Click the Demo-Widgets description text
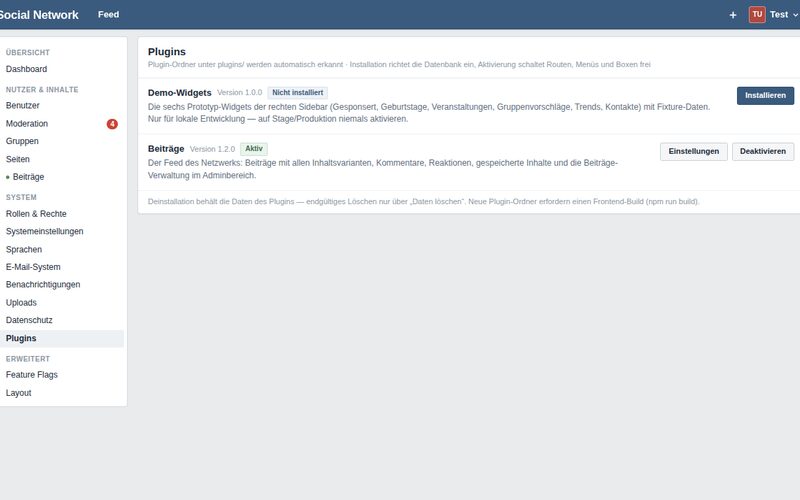The height and width of the screenshot is (500, 800). tap(429, 113)
